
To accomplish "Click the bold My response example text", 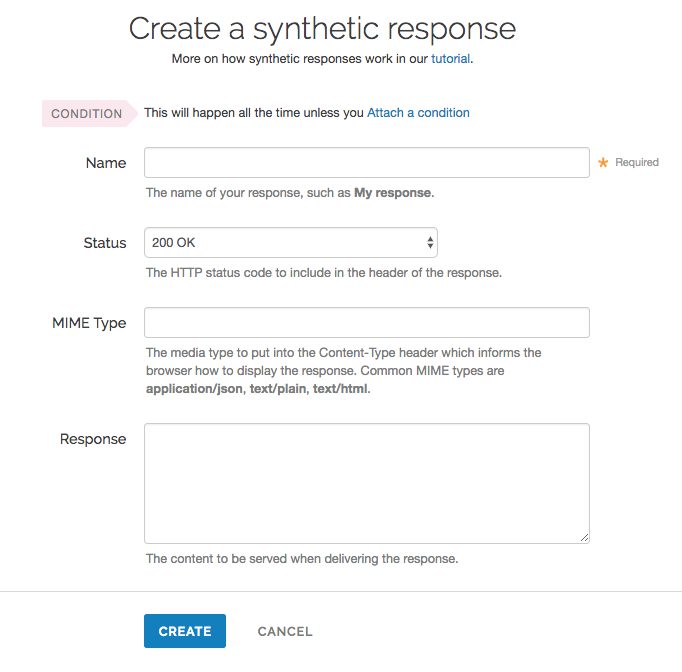I will click(393, 193).
